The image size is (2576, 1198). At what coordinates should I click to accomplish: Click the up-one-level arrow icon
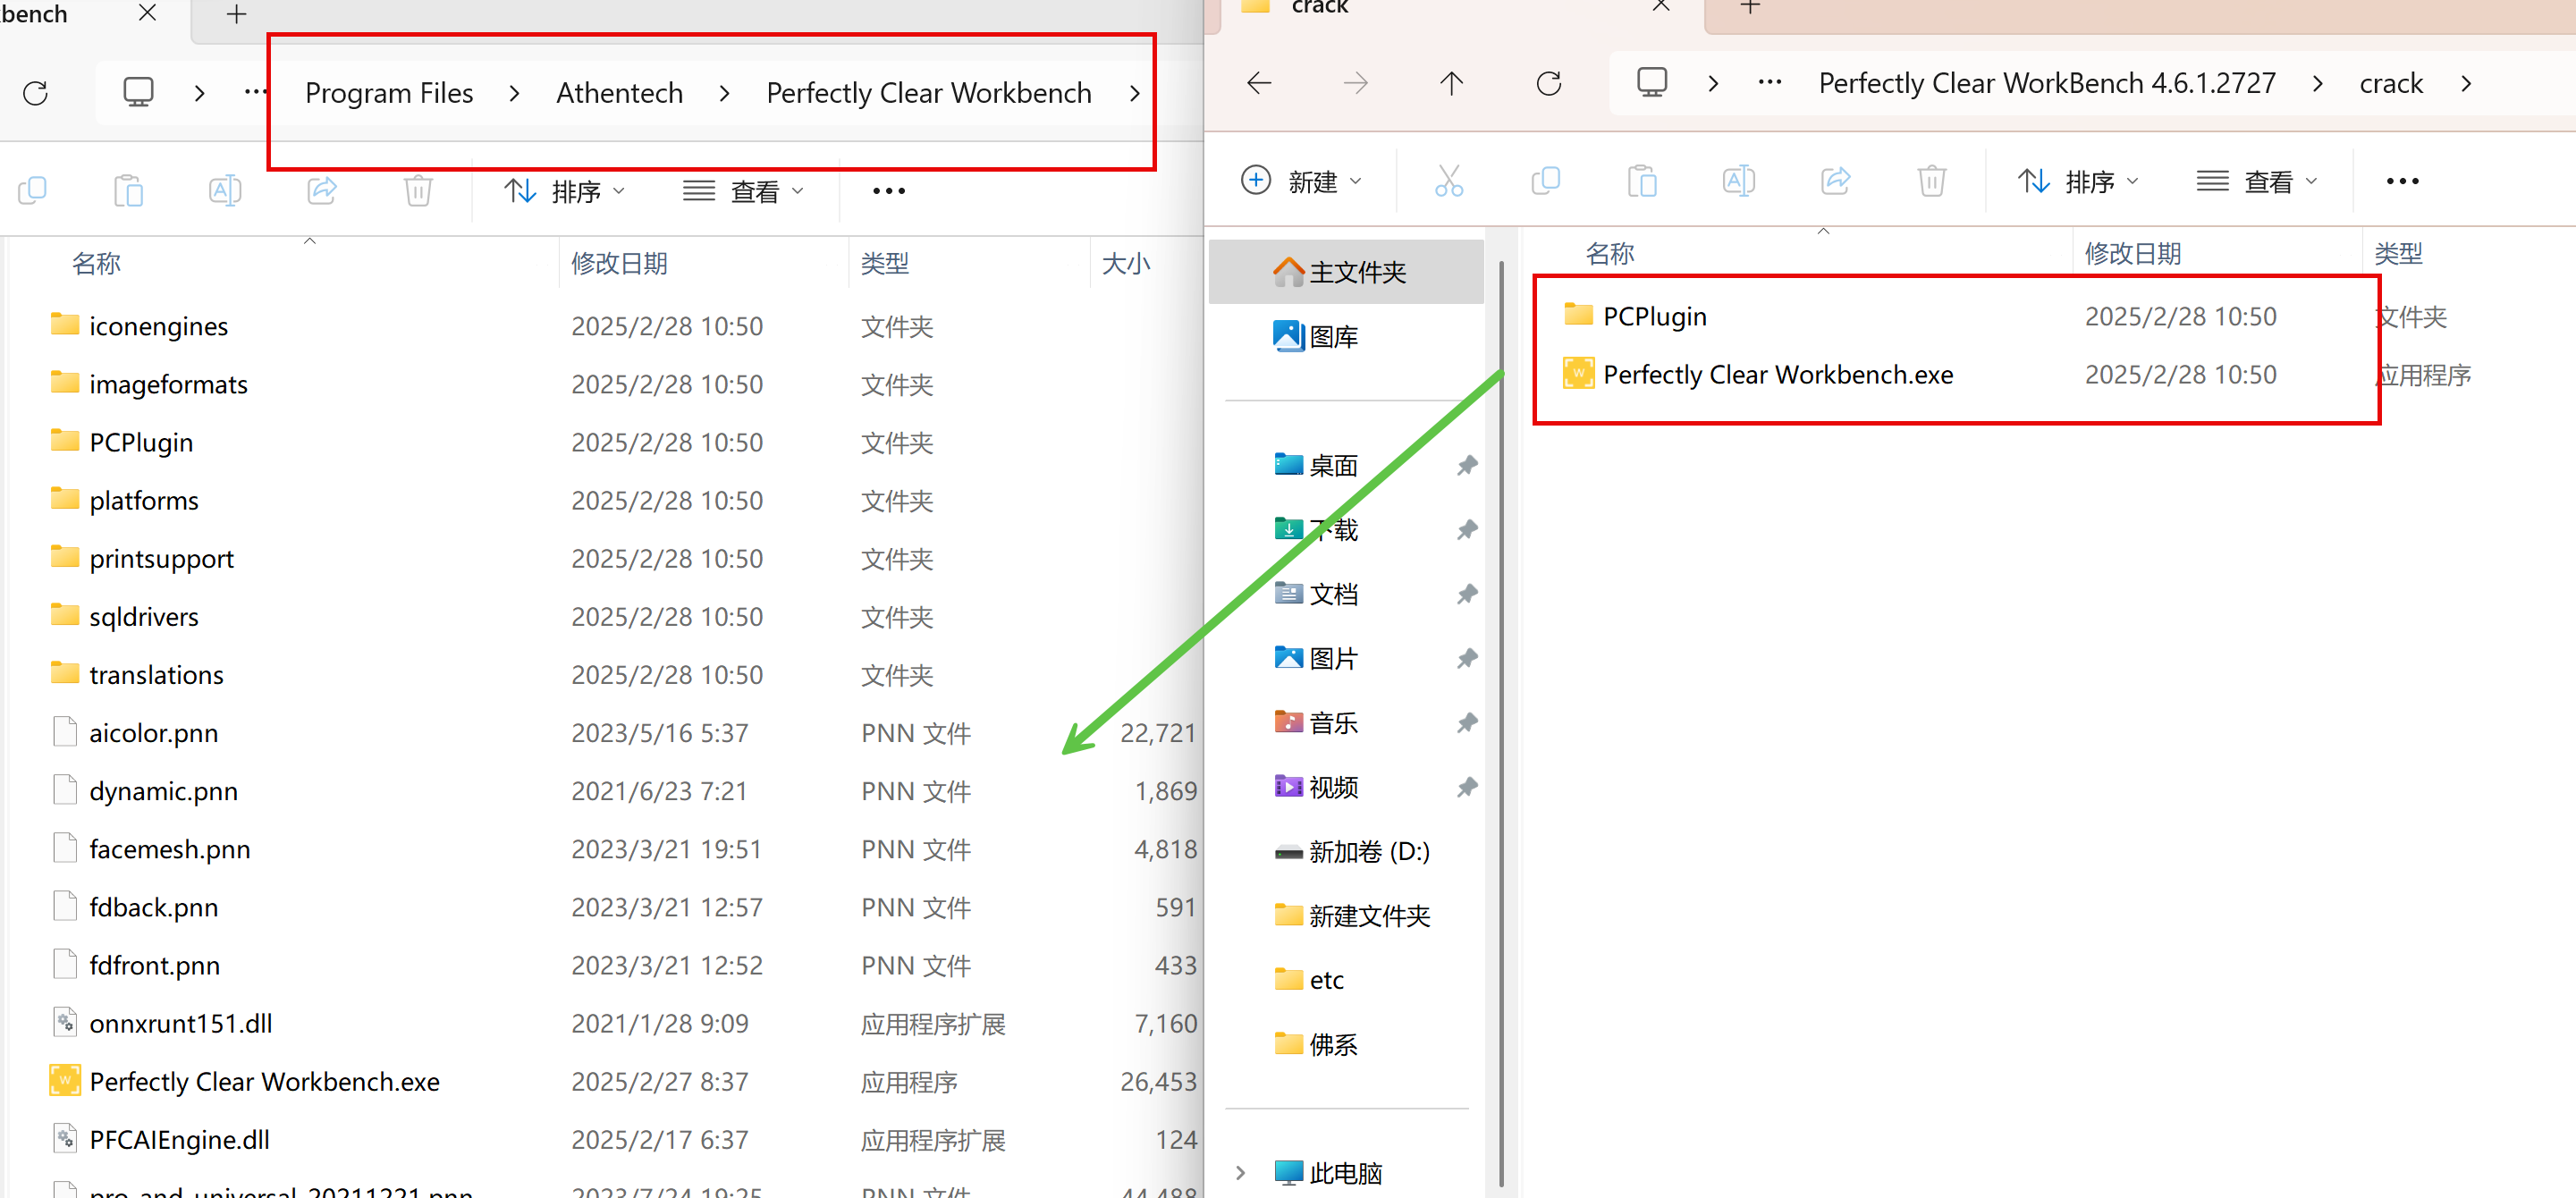1451,83
